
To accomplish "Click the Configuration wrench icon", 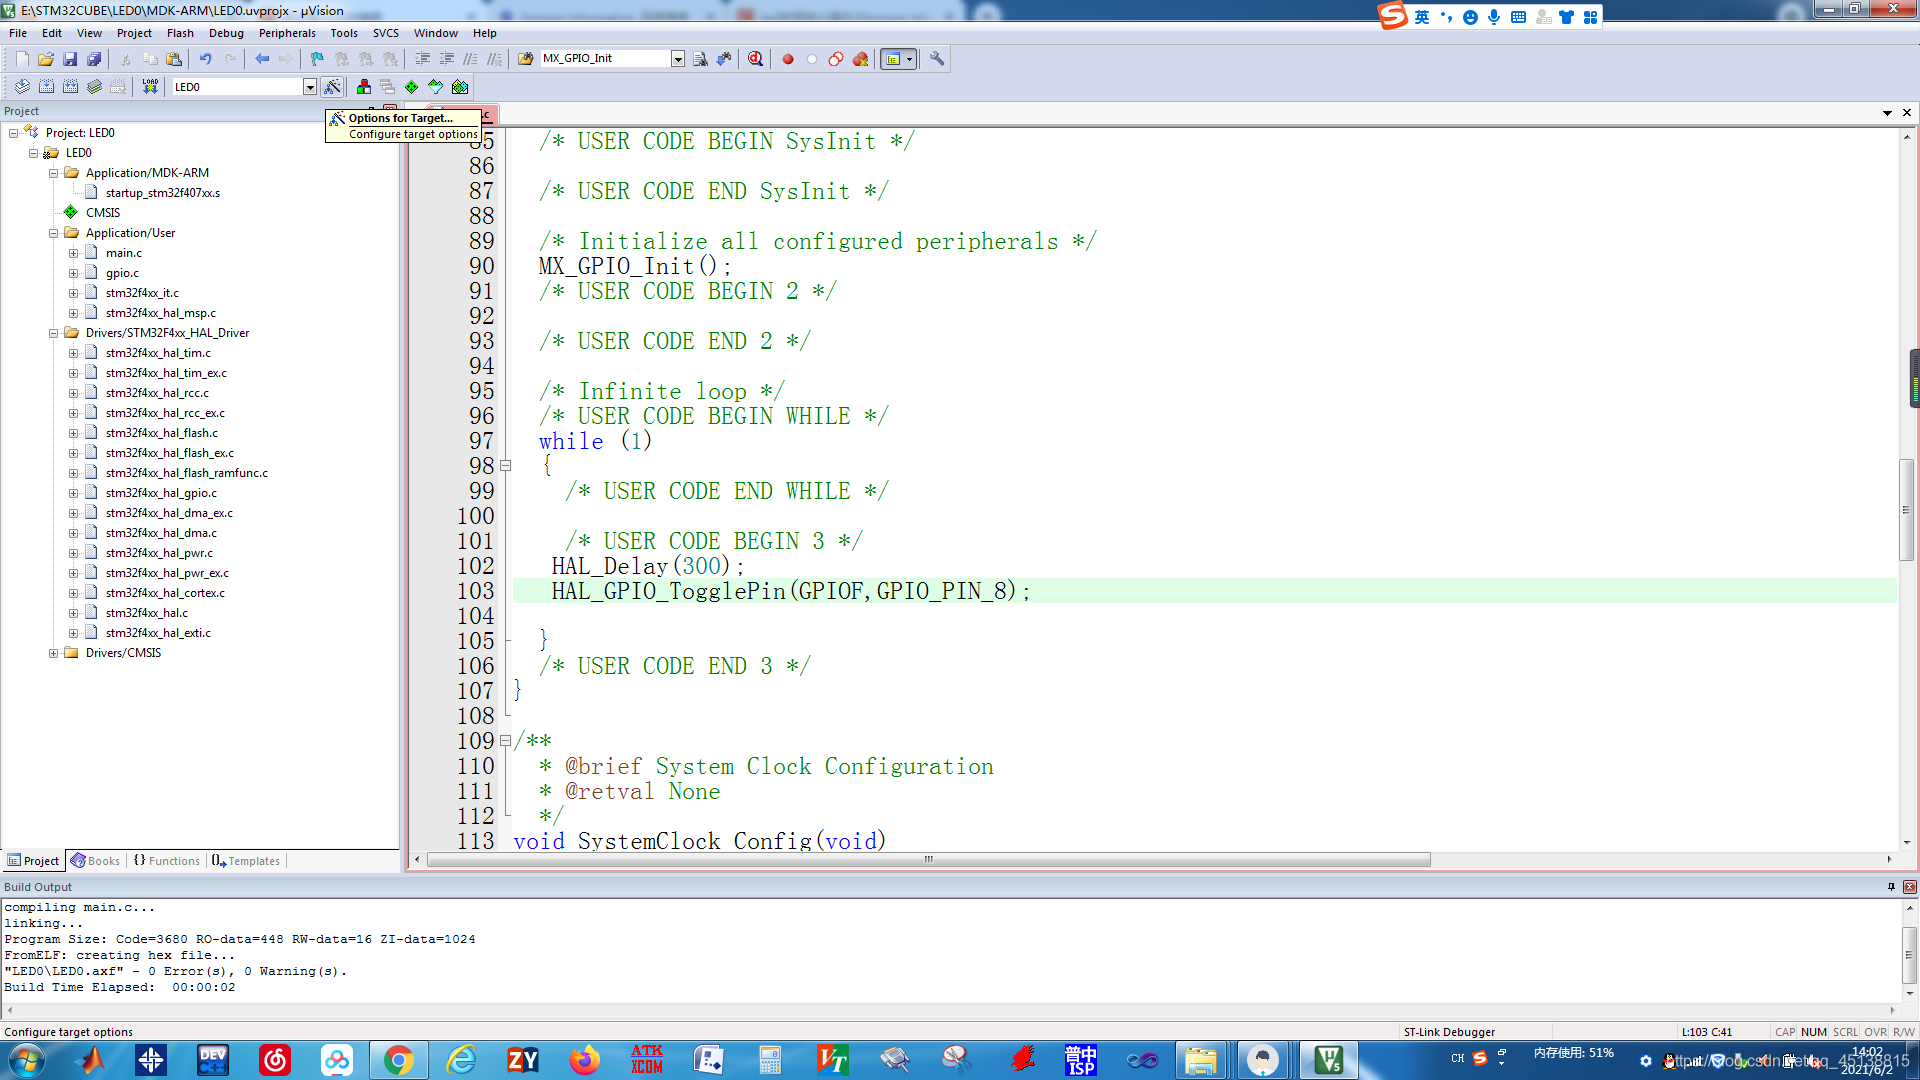I will point(937,59).
